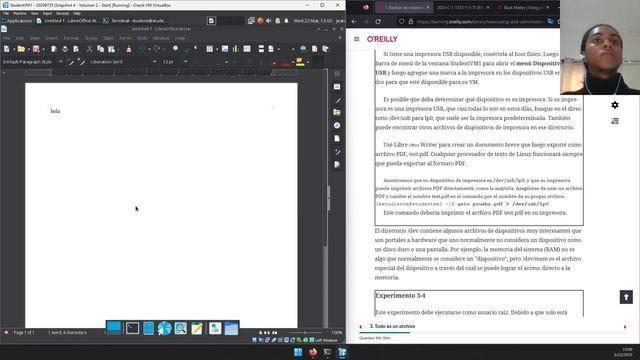Open the Writer Insert menu
This screenshot has width=640, height=360.
[x=51, y=38]
